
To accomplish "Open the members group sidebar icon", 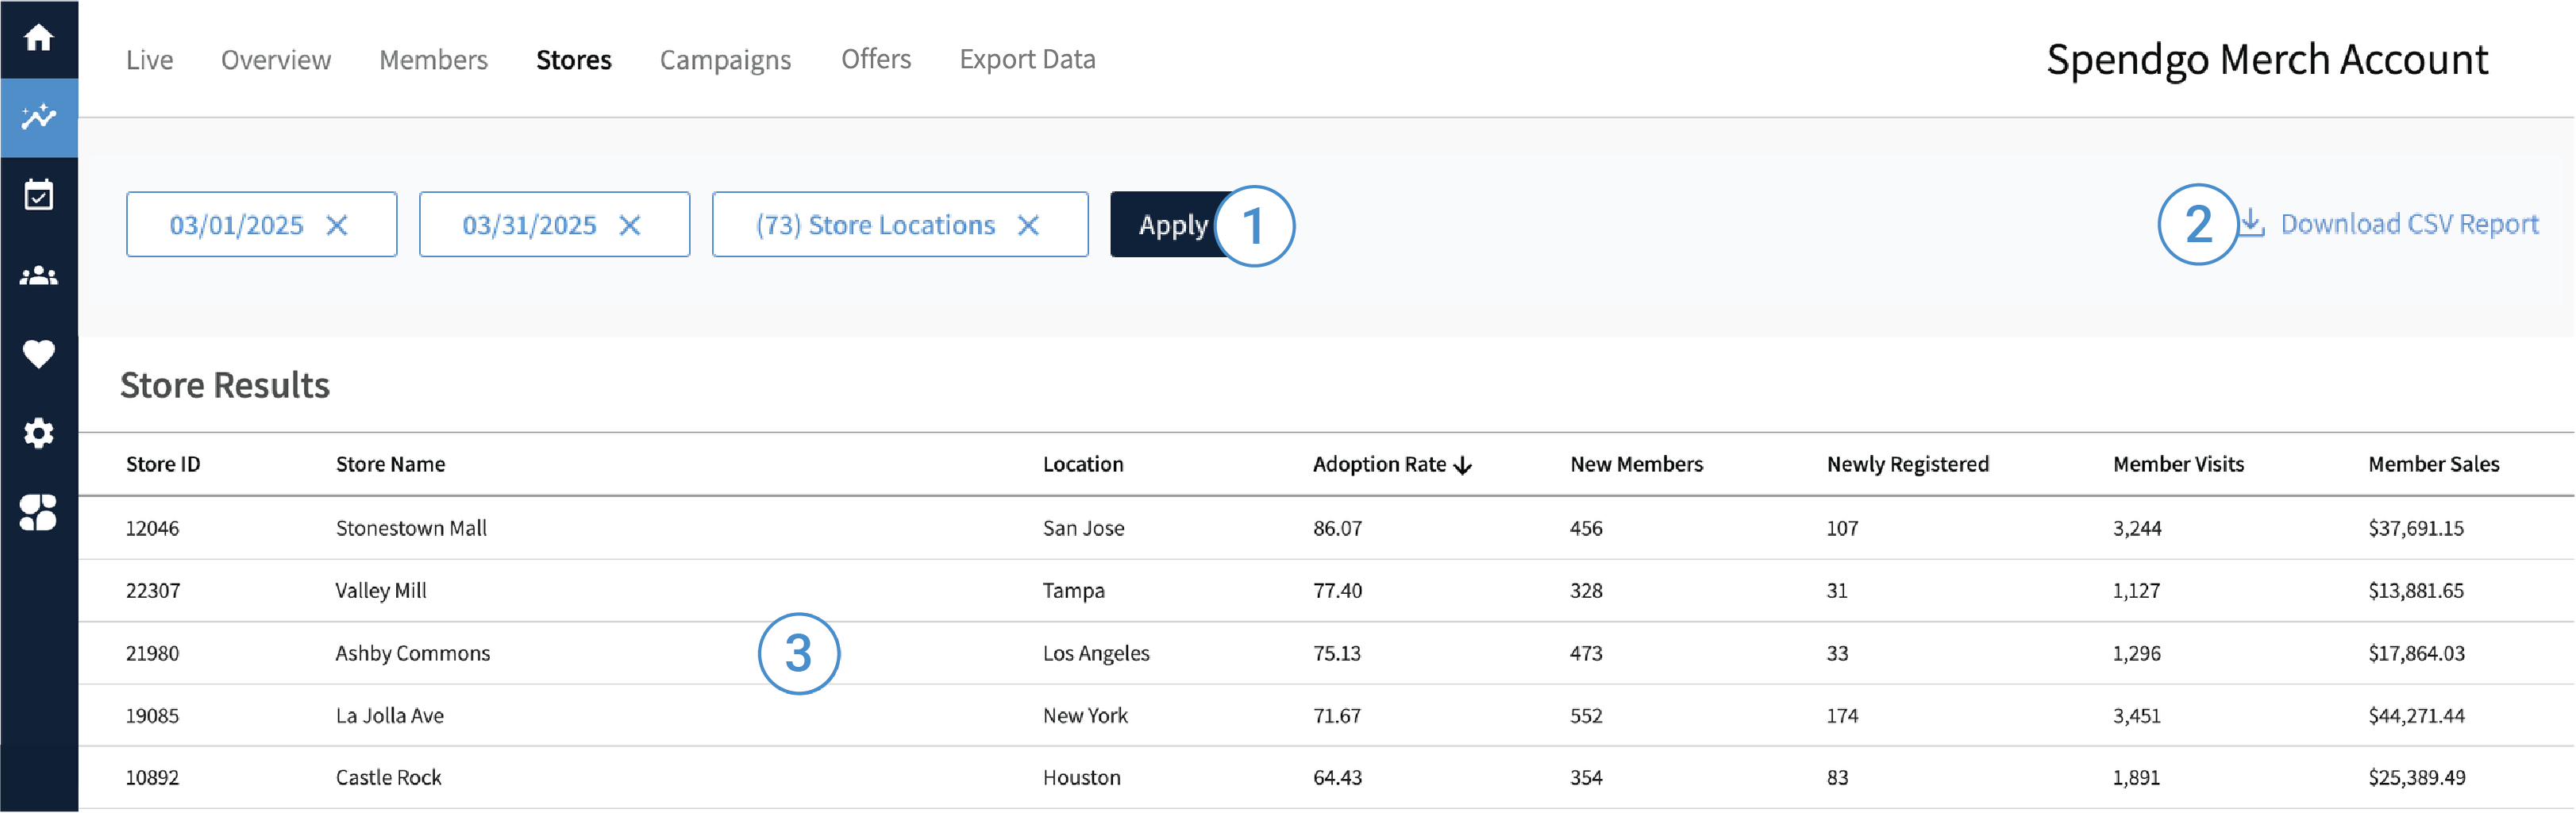I will click(38, 275).
